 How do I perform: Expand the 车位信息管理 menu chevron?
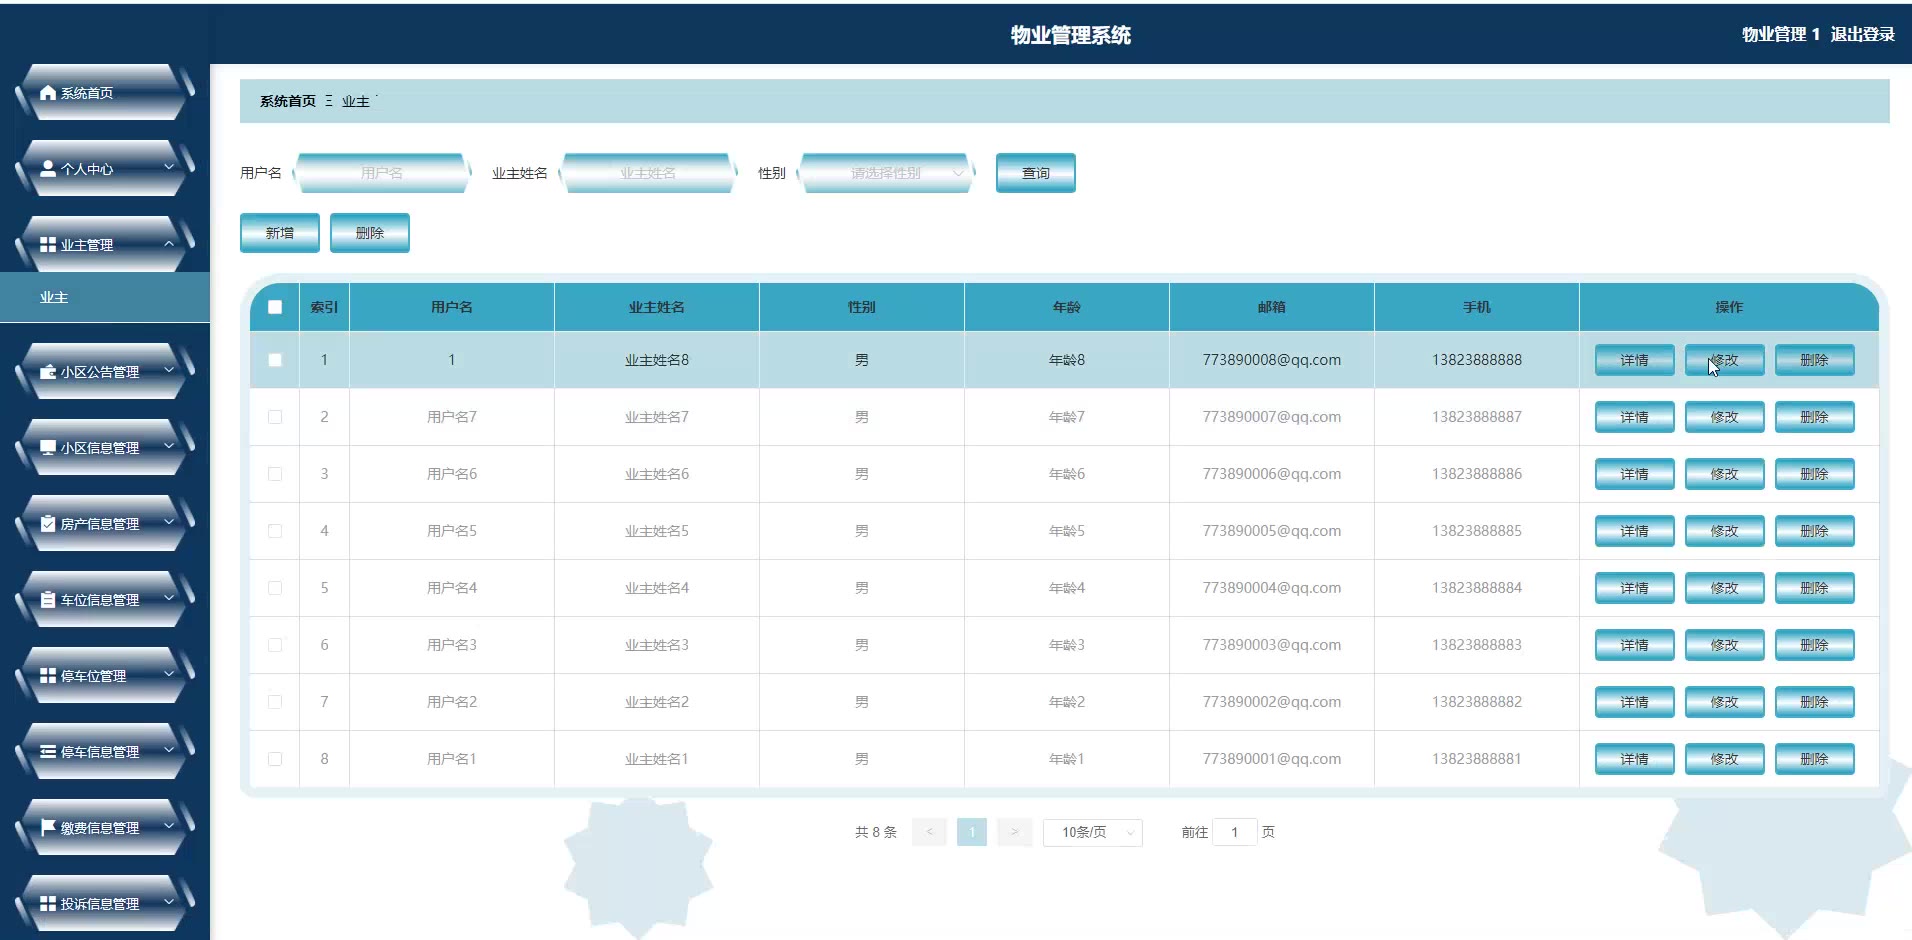[169, 599]
